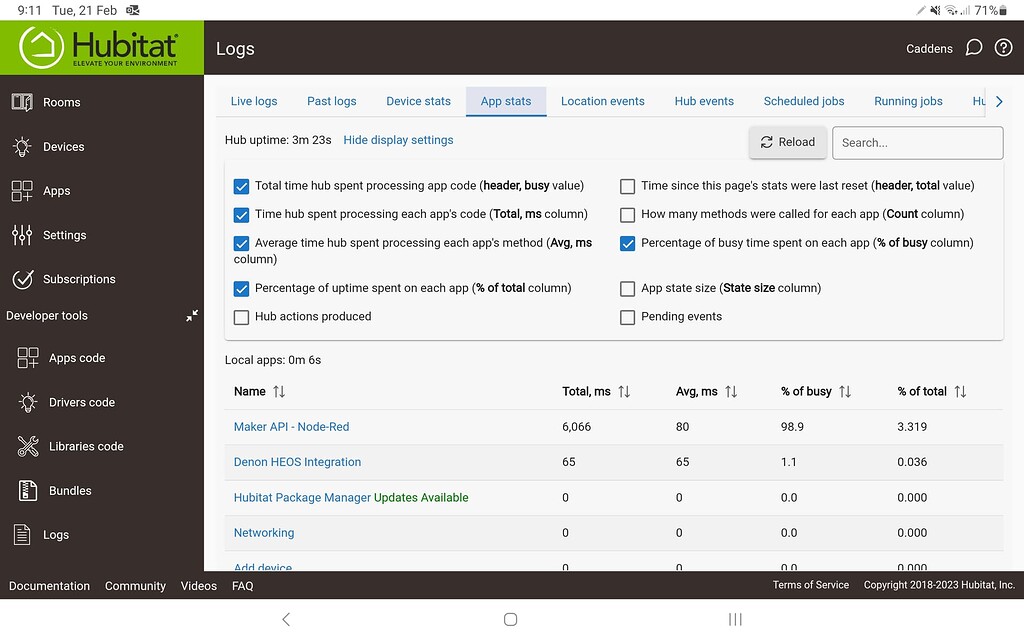Tap the Android home navigation icon
Screen dimensions: 1024x640
[x=511, y=618]
